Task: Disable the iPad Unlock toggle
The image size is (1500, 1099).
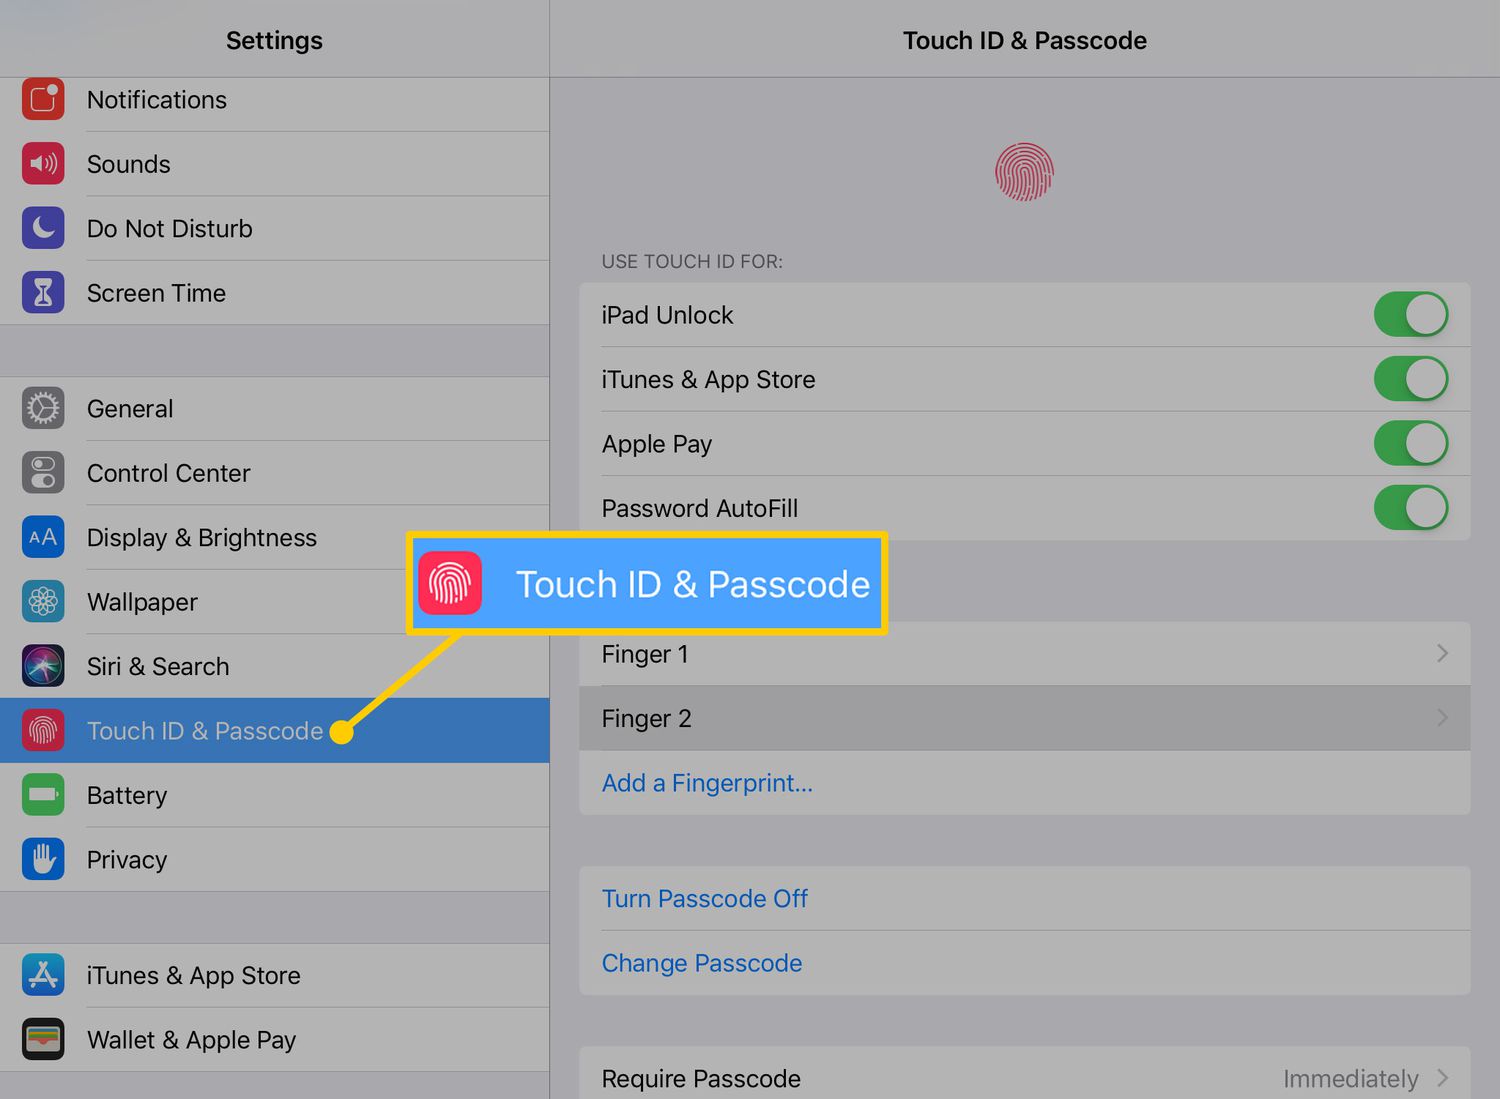Action: pyautogui.click(x=1411, y=314)
